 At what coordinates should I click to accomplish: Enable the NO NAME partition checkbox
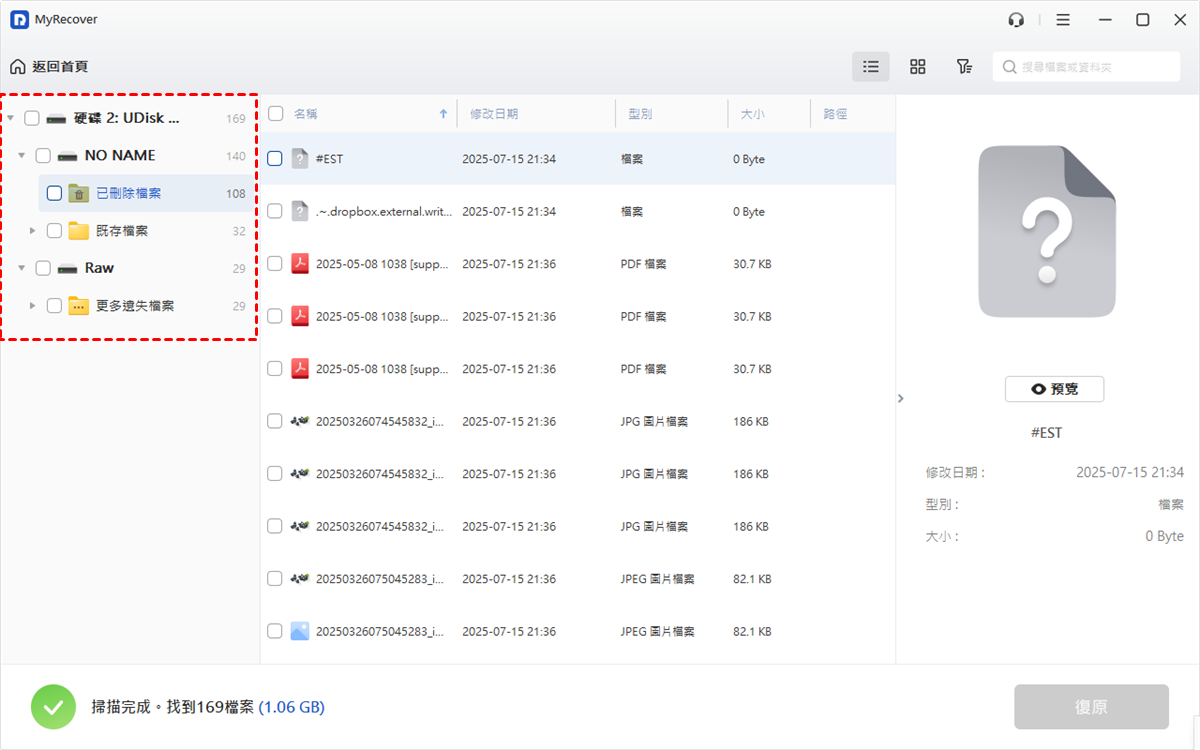43,156
